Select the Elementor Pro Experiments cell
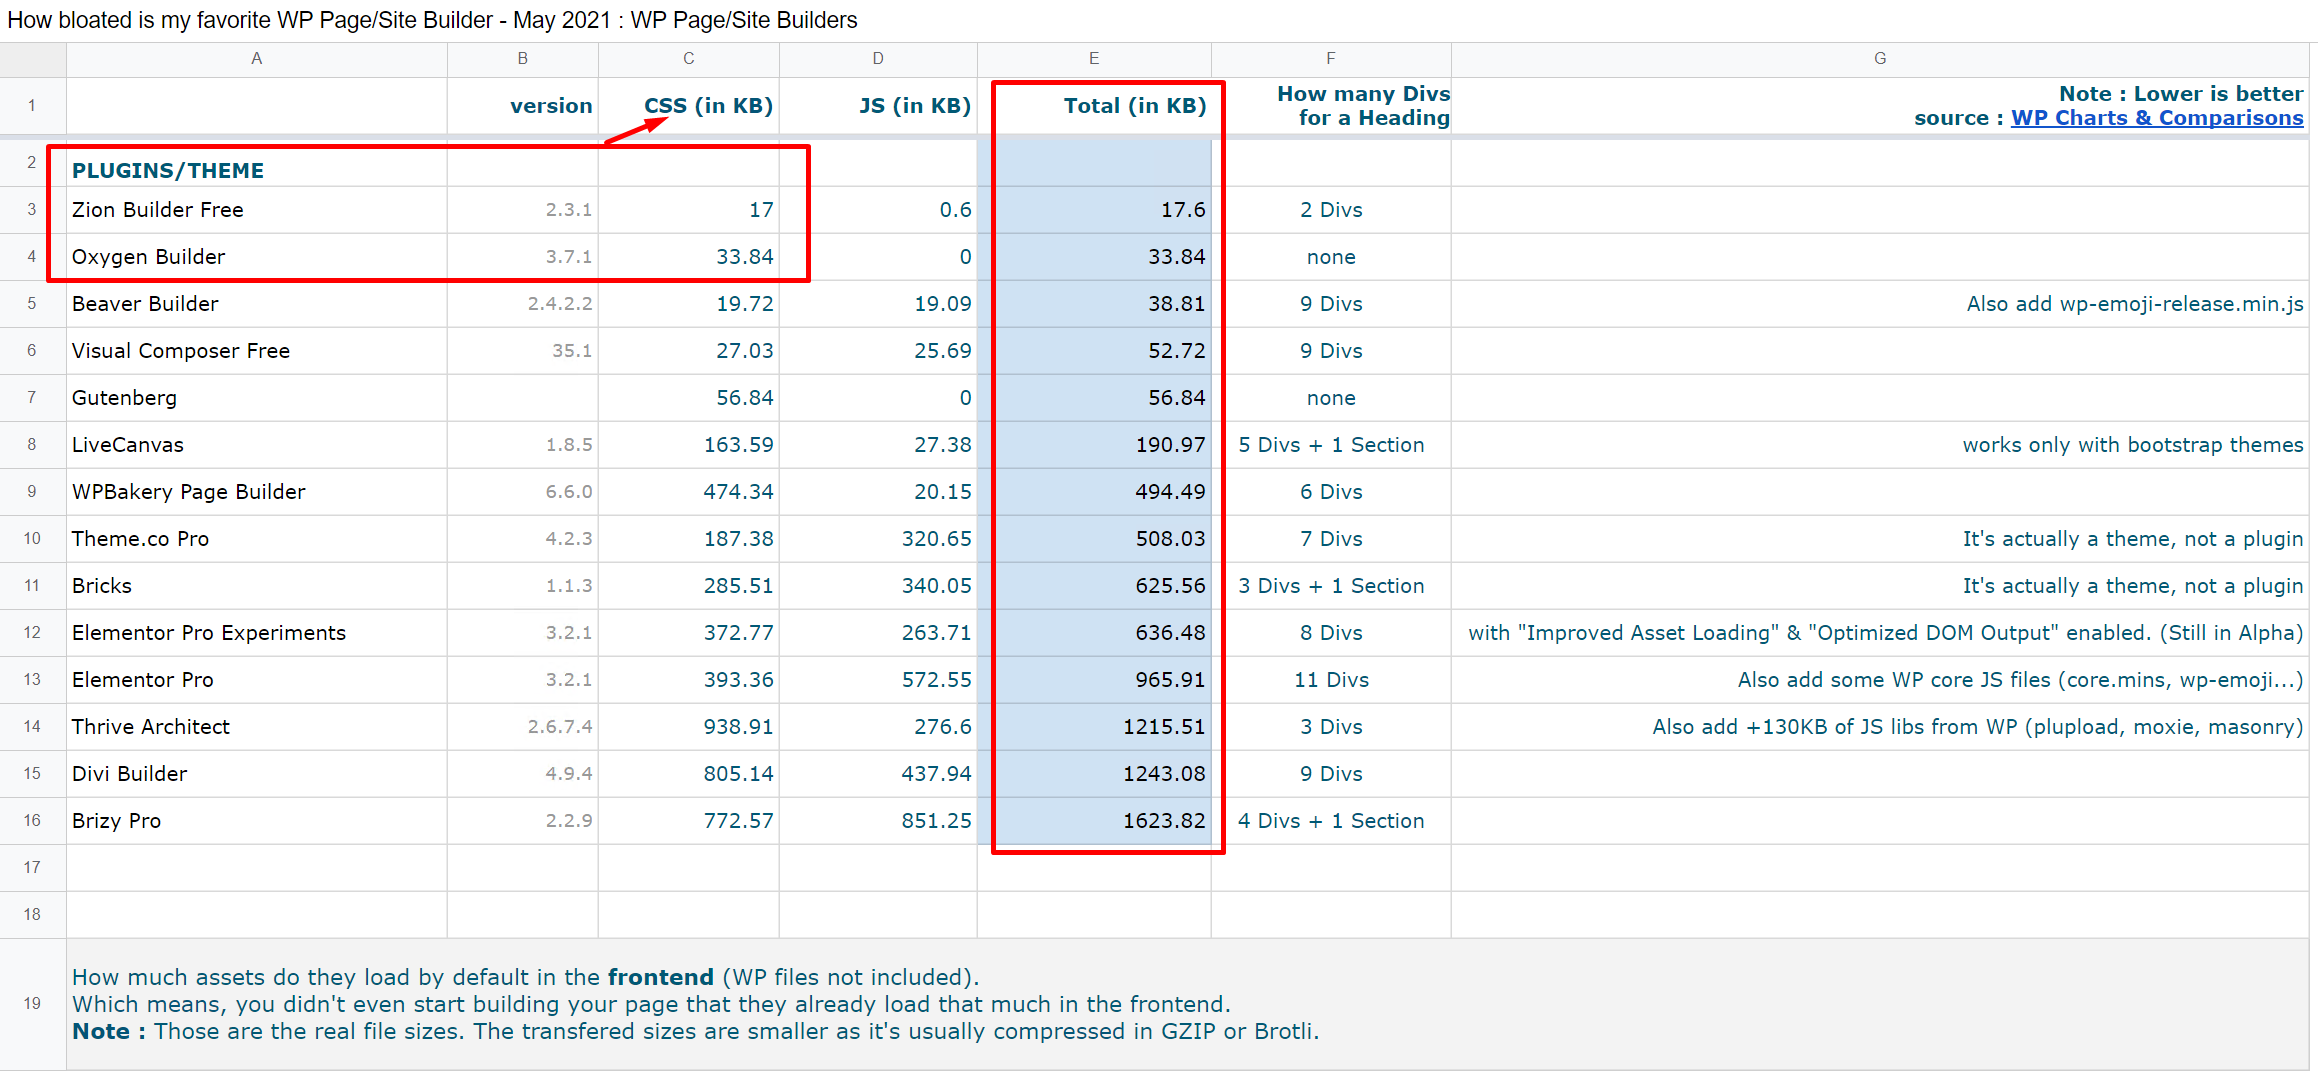 (x=257, y=633)
